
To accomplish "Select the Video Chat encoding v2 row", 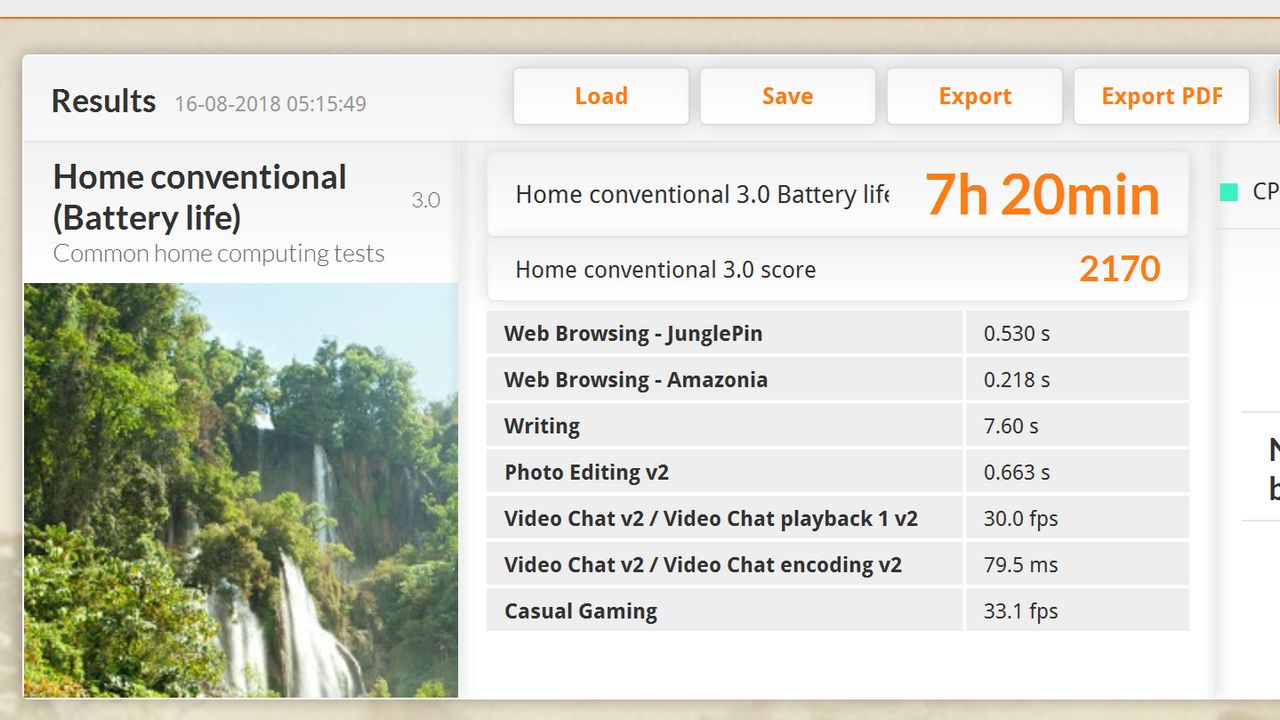I will pos(838,564).
